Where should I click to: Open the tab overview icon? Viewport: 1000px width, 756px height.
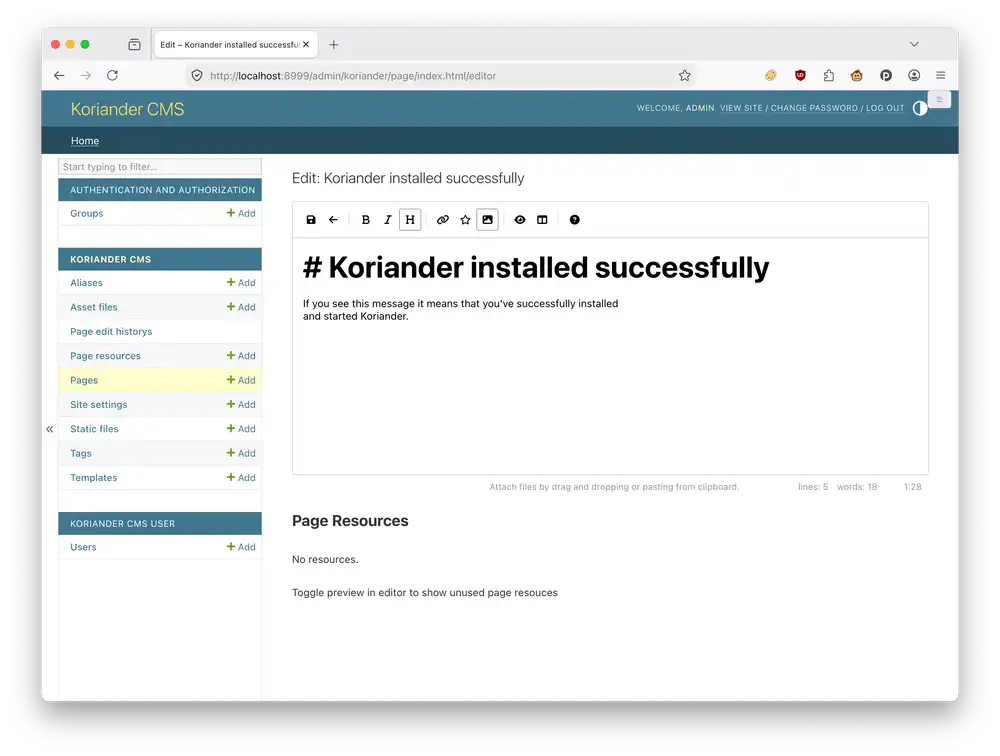[x=134, y=45]
